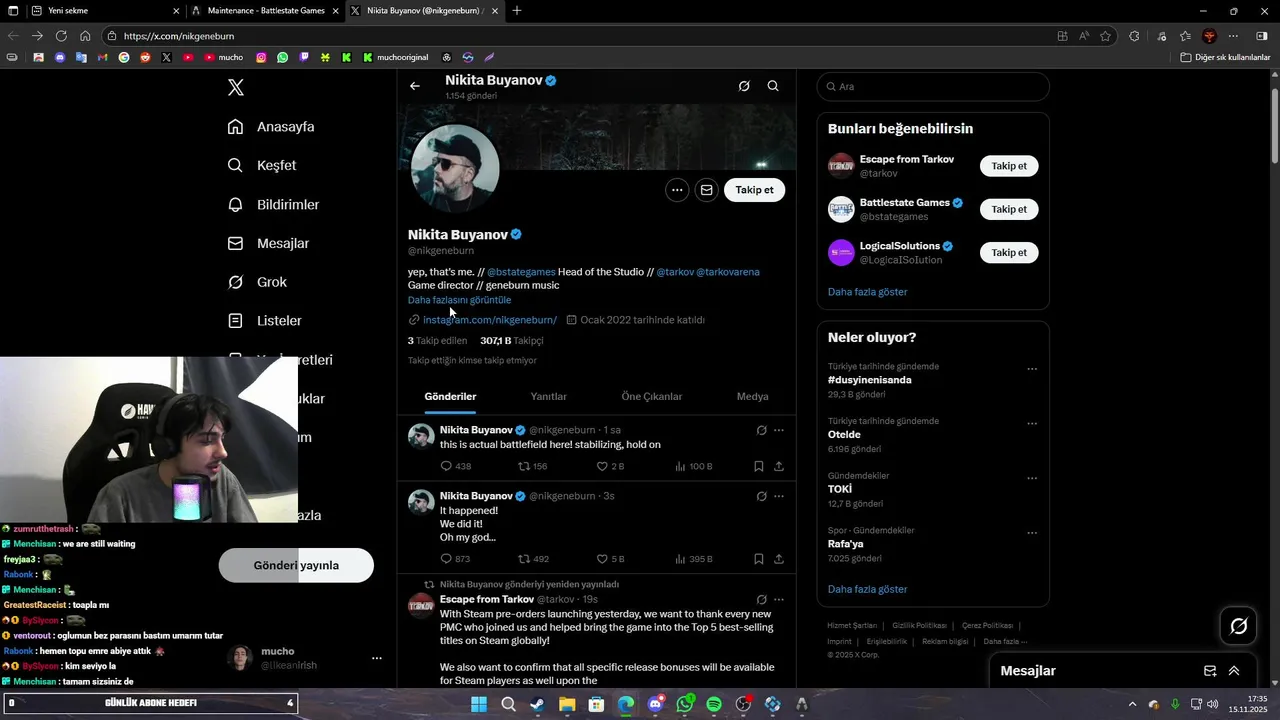Open Nikita Buyanov's profile picture
The width and height of the screenshot is (1280, 720).
[x=455, y=168]
